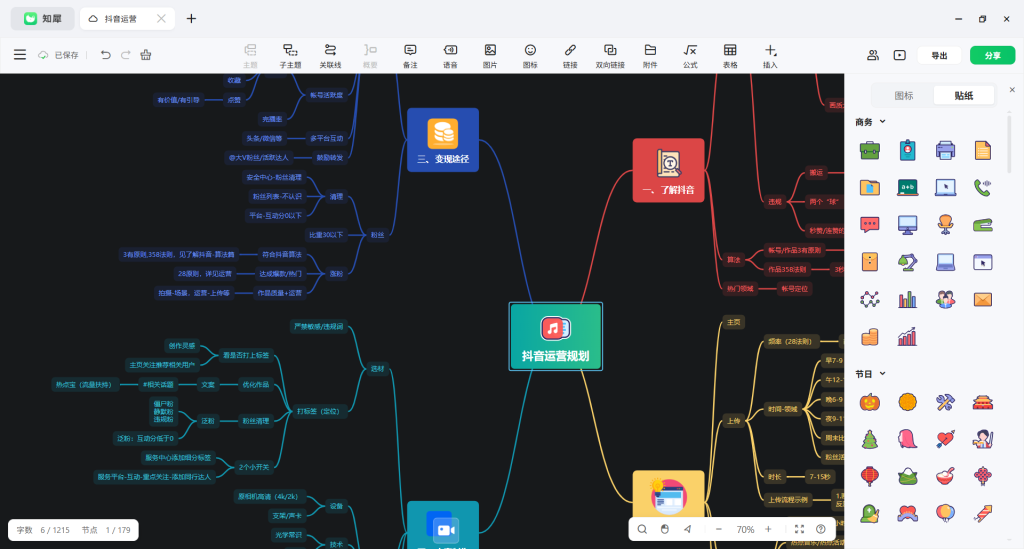Select the desk lamp sticker
The image size is (1024, 549).
pos(907,262)
